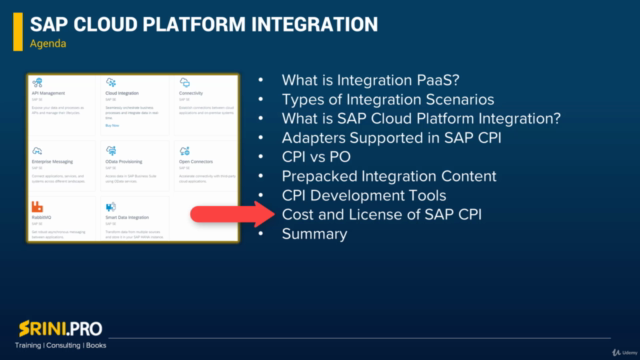The height and width of the screenshot is (360, 640).
Task: Click the Cloud Integration tile icon
Action: [x=111, y=82]
